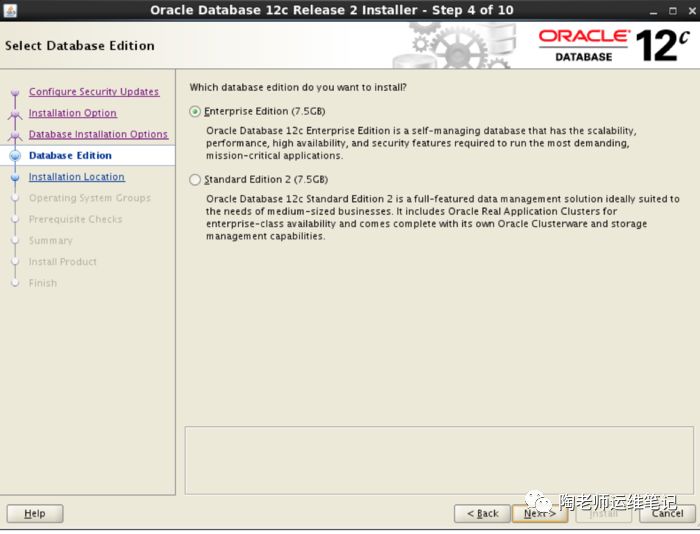Screen dimensions: 700x534
Task: Close the Oracle installer window
Action: (692, 11)
